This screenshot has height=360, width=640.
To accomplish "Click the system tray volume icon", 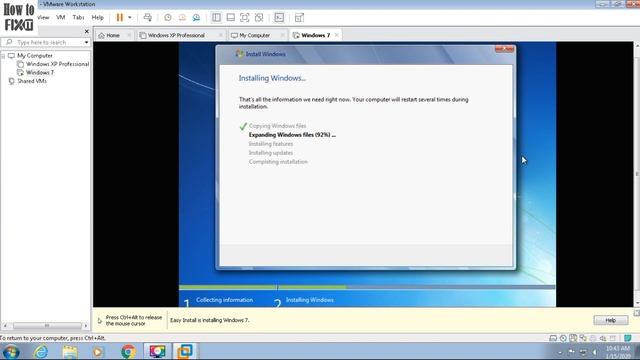I will 595,352.
